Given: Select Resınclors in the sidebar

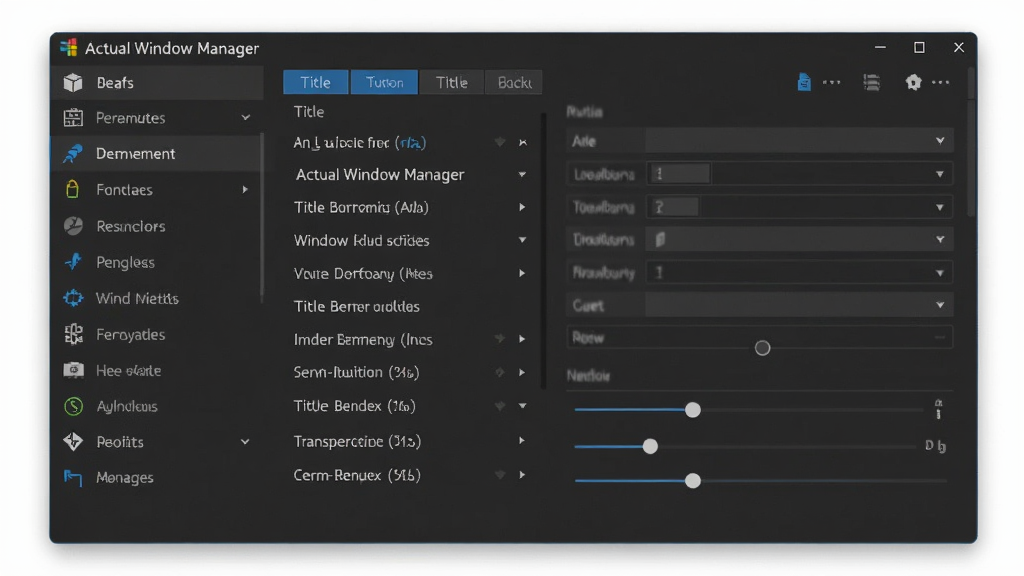Looking at the screenshot, I should [157, 226].
